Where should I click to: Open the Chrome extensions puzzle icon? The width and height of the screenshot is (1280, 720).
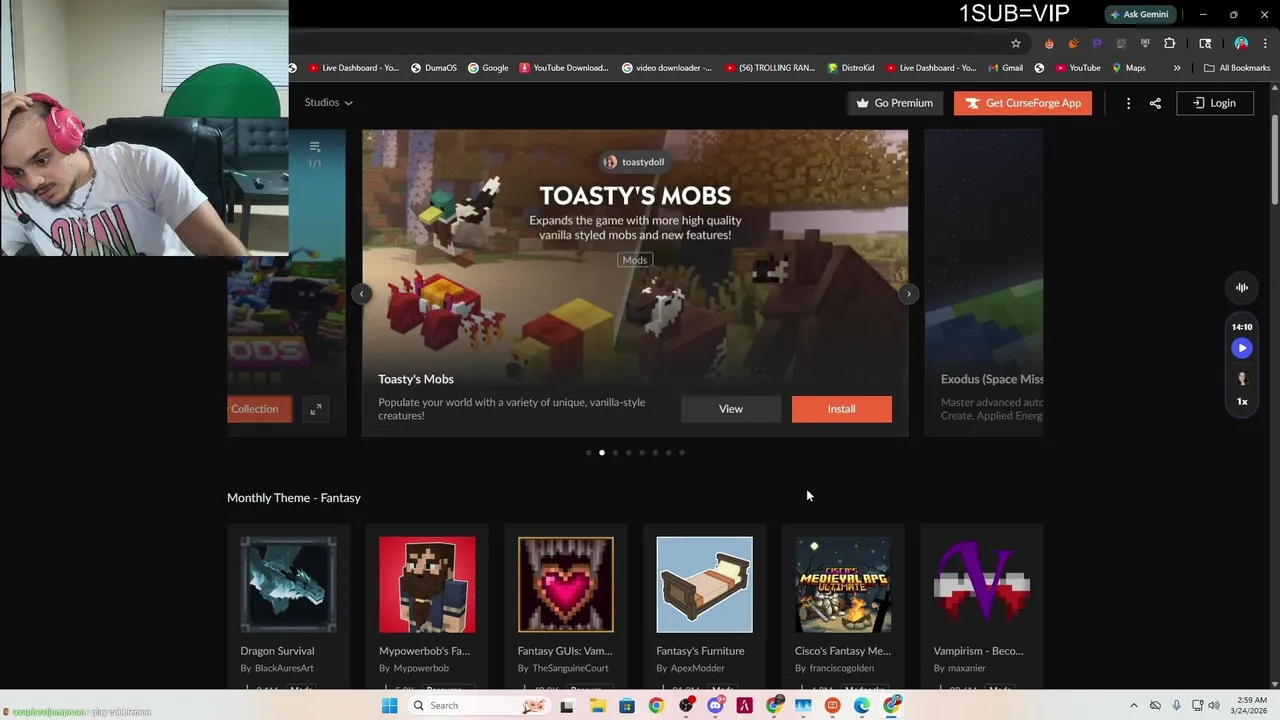pos(1169,43)
